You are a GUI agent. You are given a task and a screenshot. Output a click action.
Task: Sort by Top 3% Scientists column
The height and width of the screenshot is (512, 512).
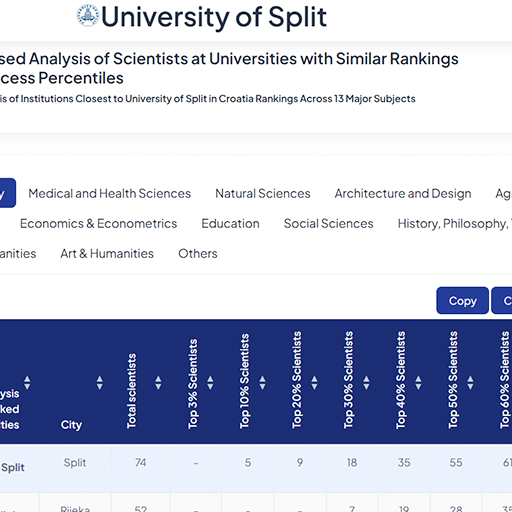pos(210,383)
